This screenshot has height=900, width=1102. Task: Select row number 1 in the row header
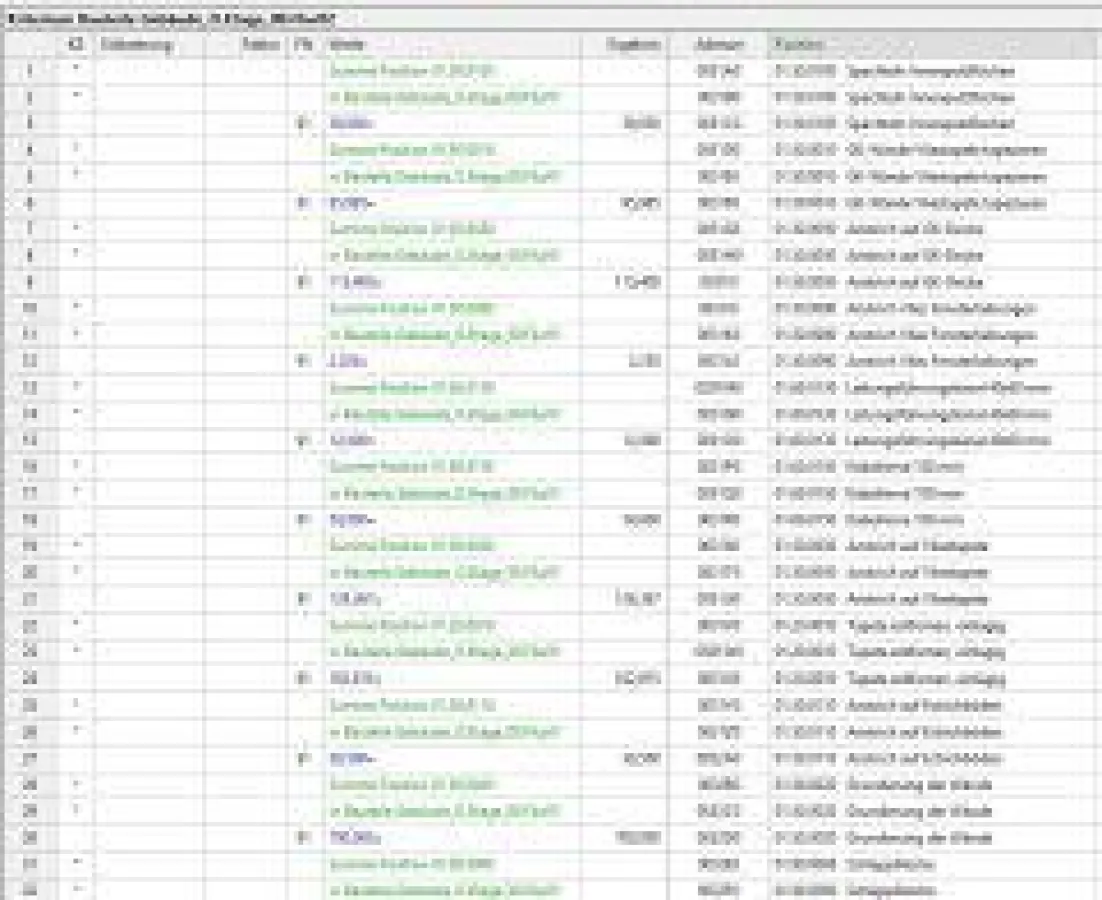[x=29, y=71]
